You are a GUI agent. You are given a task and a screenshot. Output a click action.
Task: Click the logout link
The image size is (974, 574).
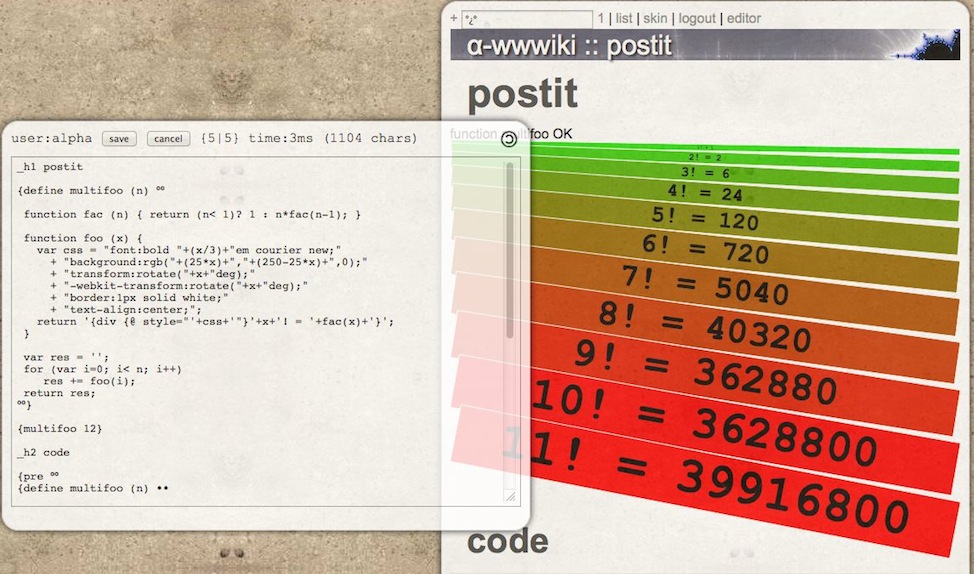[x=697, y=18]
